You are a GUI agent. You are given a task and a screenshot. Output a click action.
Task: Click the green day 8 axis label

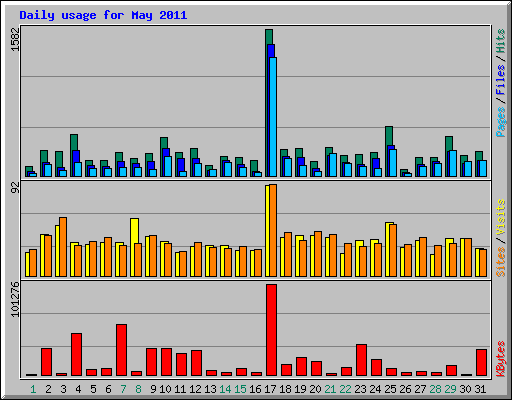point(138,389)
